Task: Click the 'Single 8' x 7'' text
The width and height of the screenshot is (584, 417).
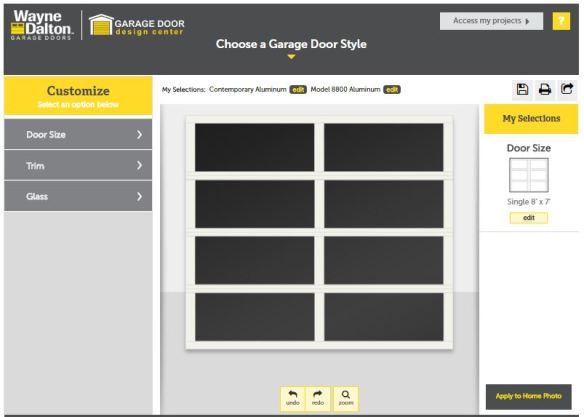Action: click(529, 202)
